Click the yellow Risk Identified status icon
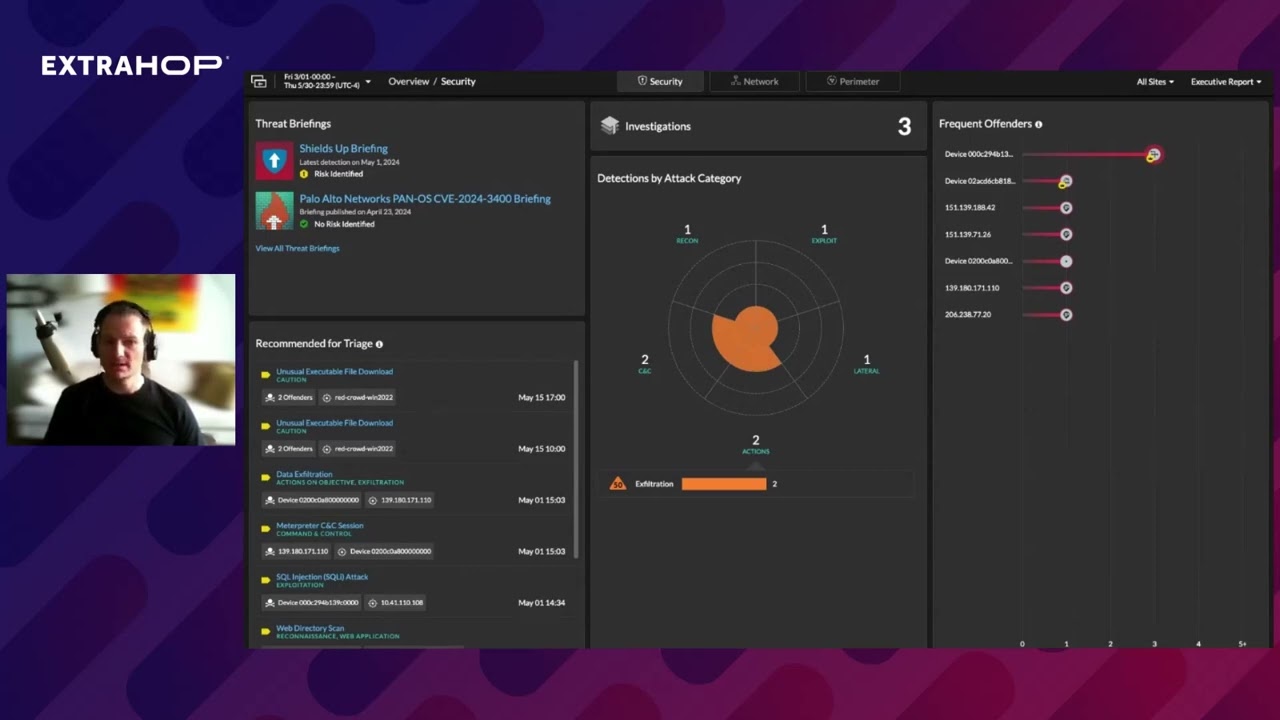This screenshot has width=1280, height=720. click(304, 174)
